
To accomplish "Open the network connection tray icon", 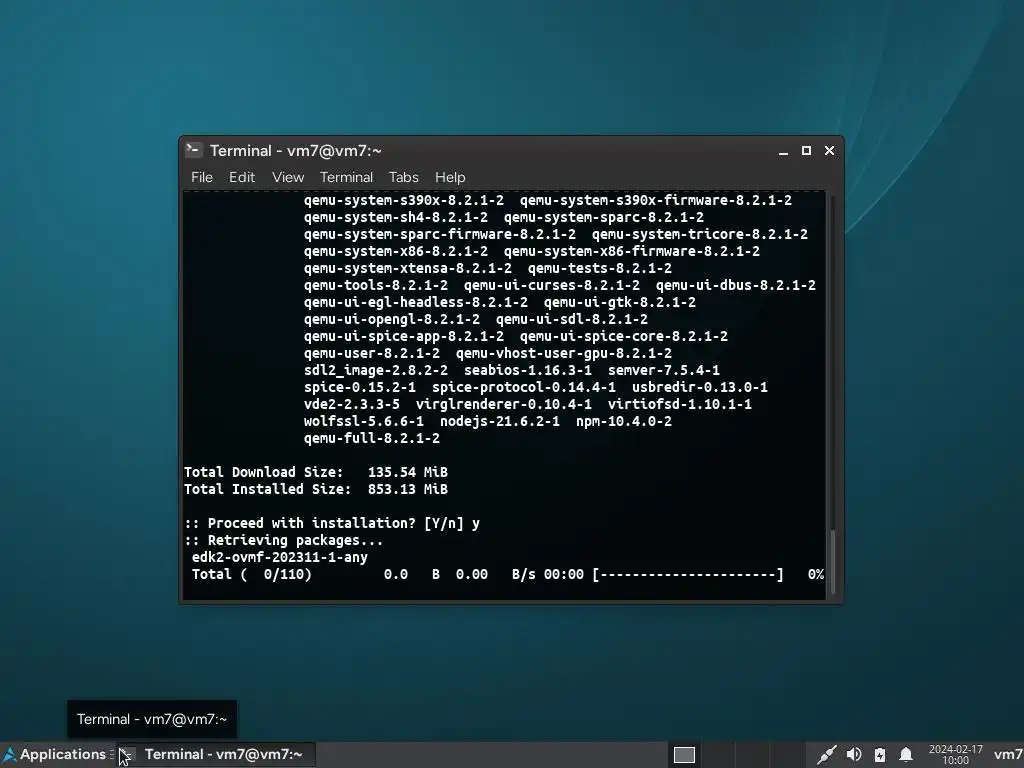I will [826, 755].
